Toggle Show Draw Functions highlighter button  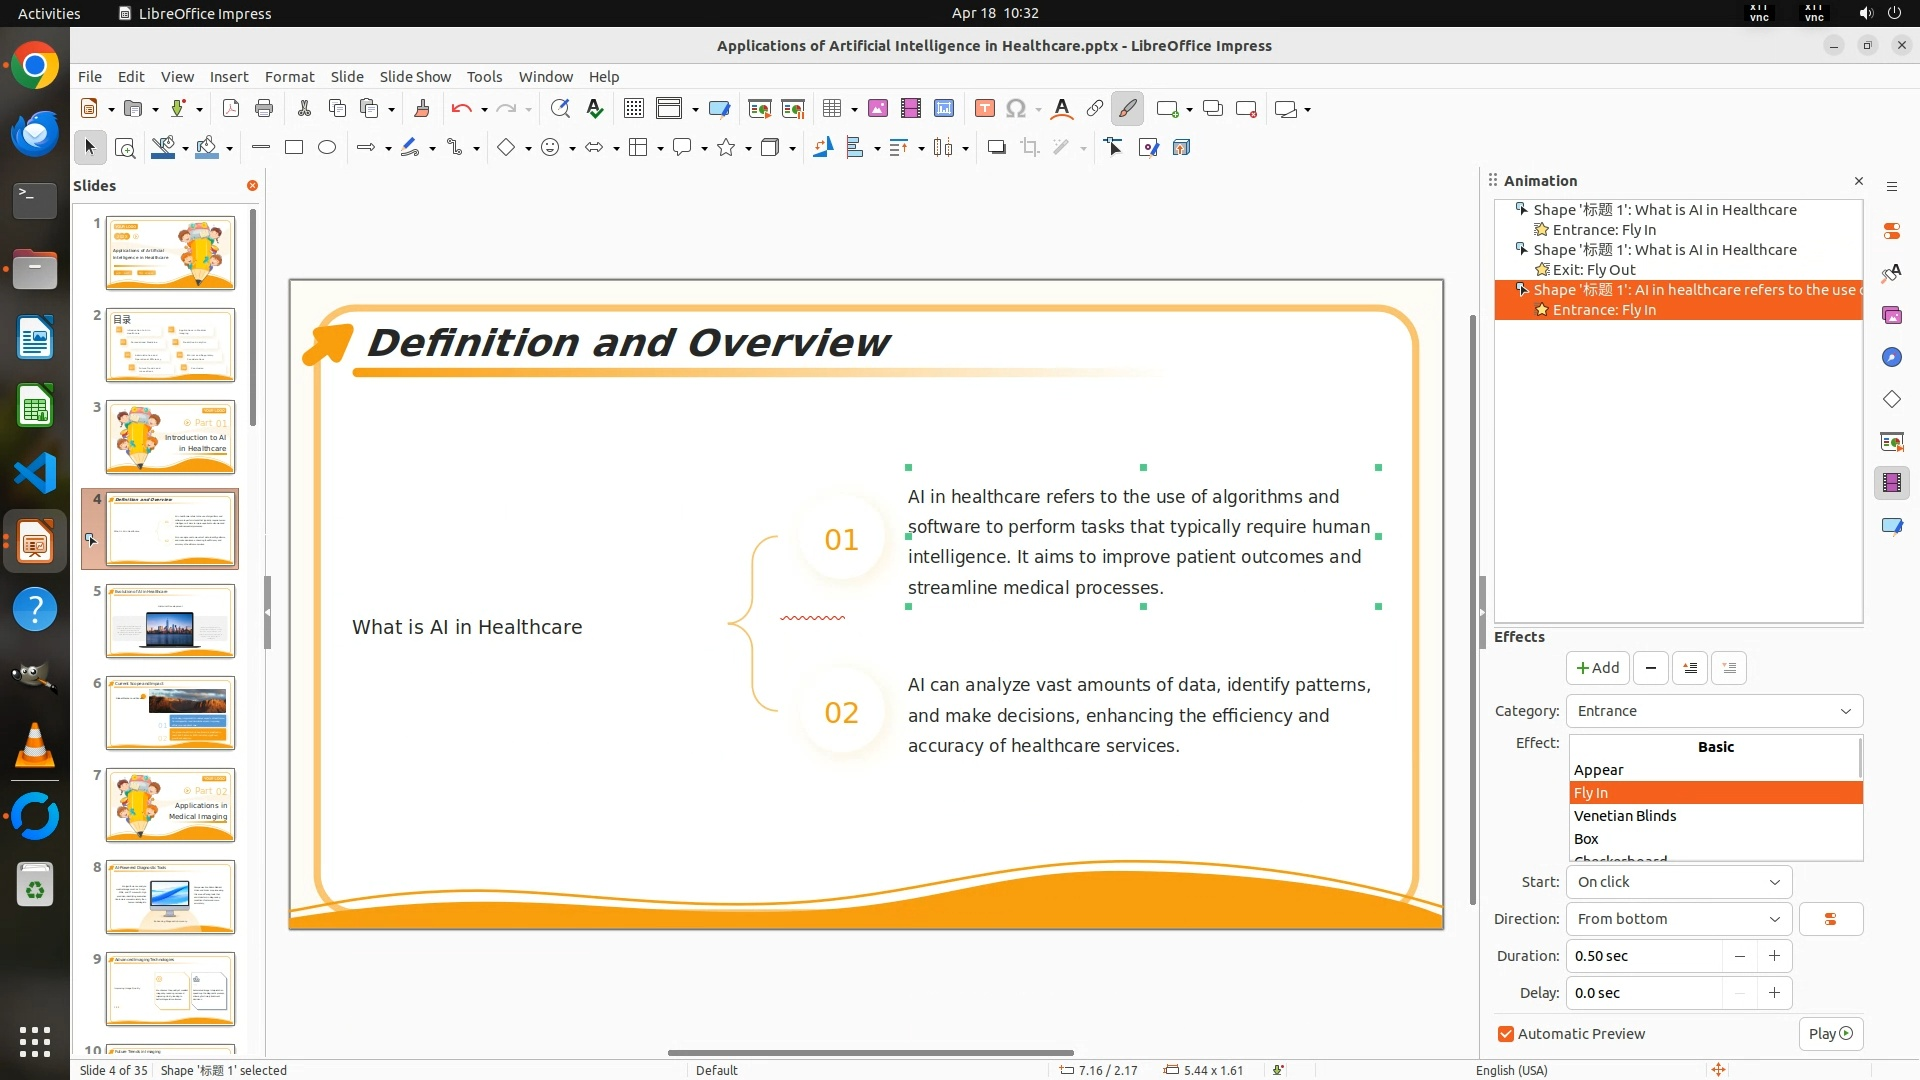[x=1127, y=109]
